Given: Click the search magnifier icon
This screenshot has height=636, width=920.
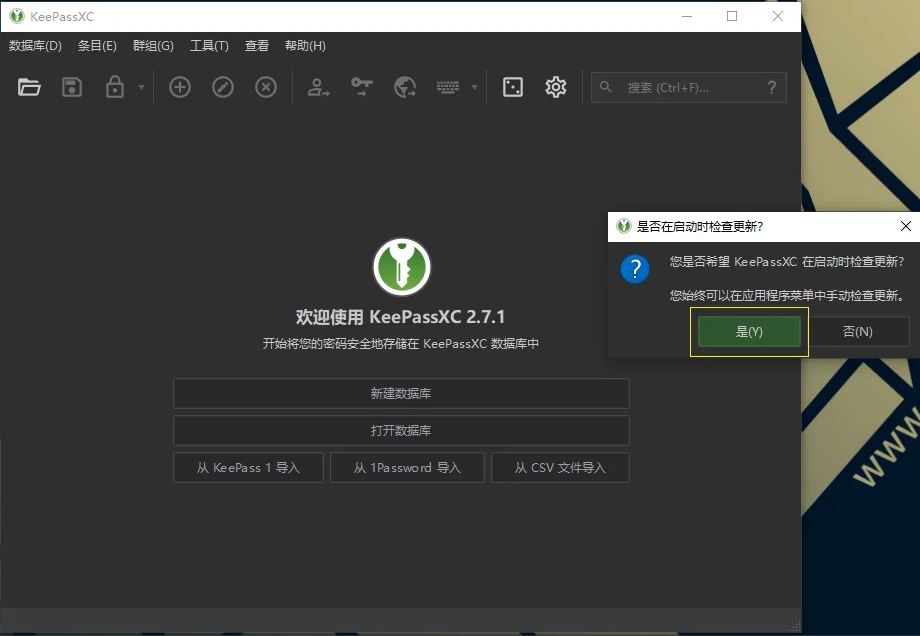Looking at the screenshot, I should tap(606, 87).
